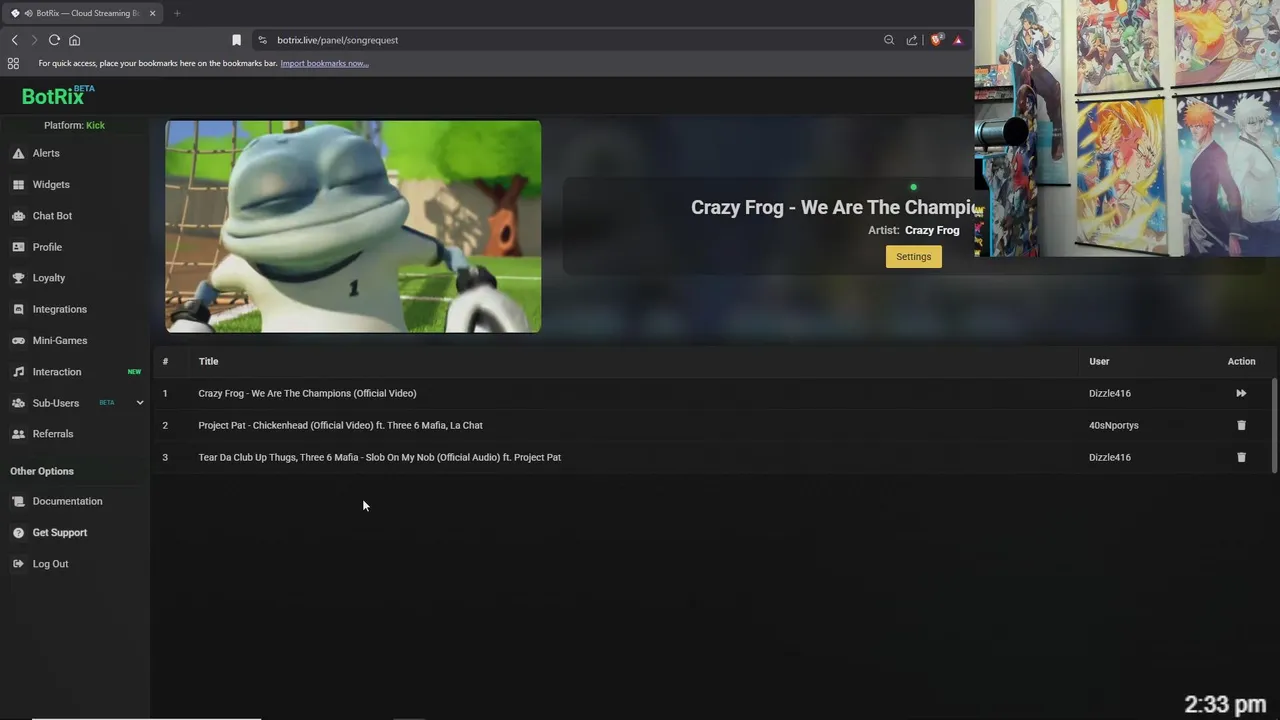Viewport: 1280px width, 720px height.
Task: Expand the Sub-Users chevron
Action: click(x=140, y=403)
